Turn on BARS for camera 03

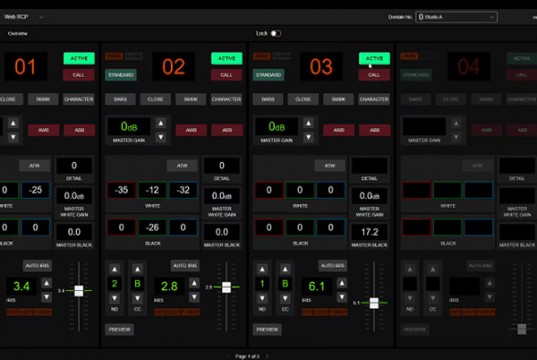(268, 99)
